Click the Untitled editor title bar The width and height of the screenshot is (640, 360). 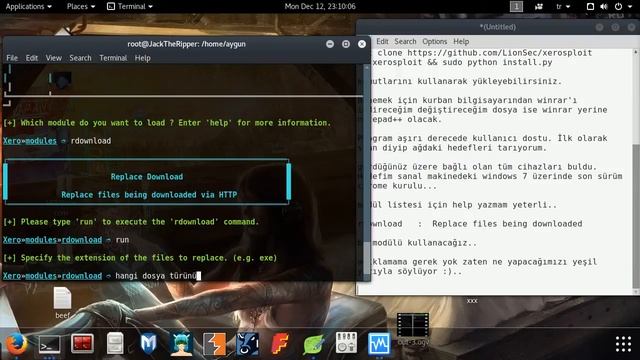coord(497,27)
